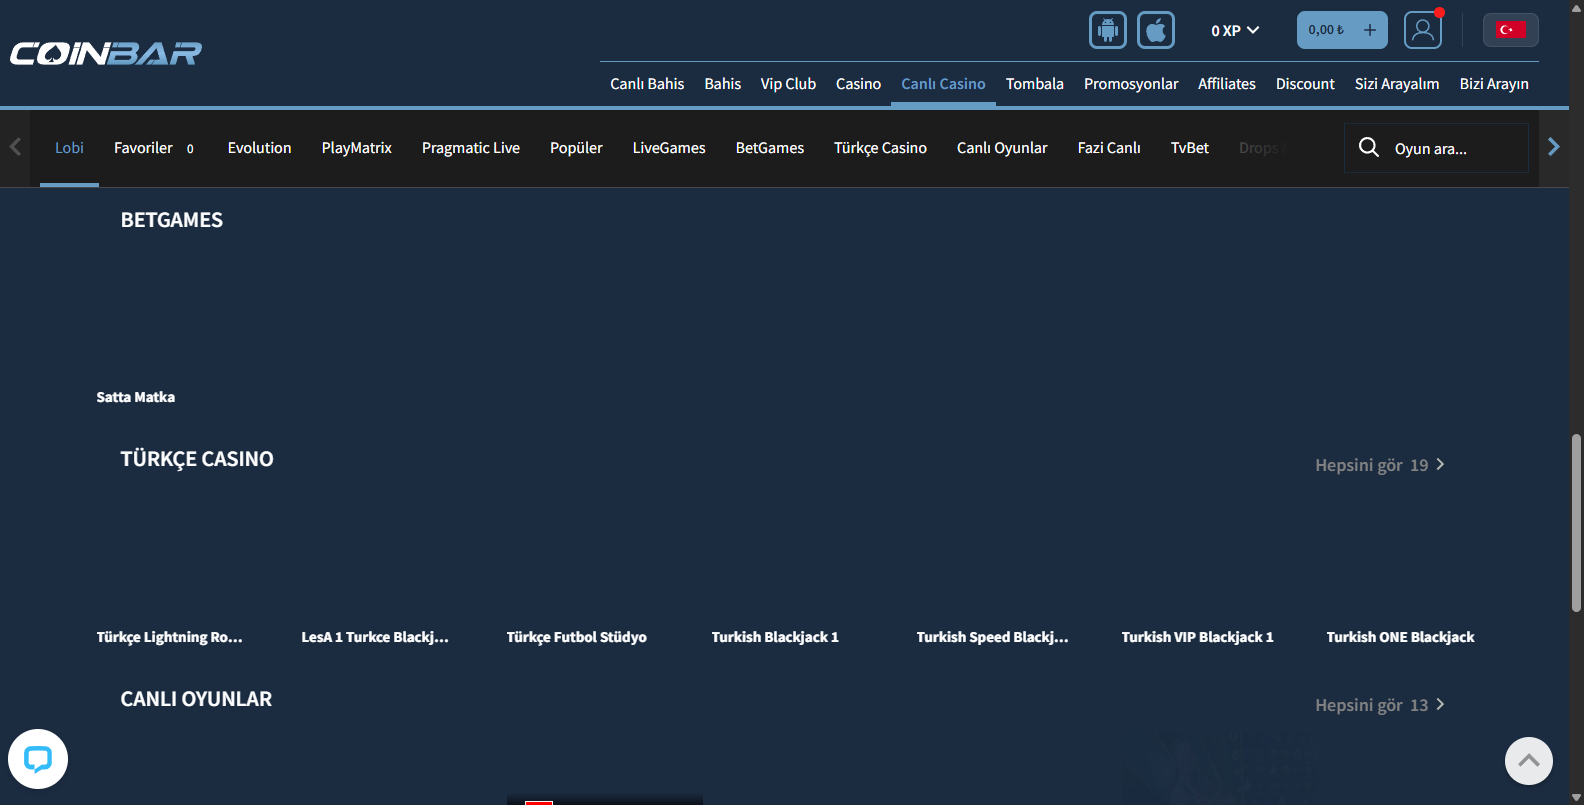Click the Apple iOS app icon
Image resolution: width=1584 pixels, height=805 pixels.
tap(1155, 30)
